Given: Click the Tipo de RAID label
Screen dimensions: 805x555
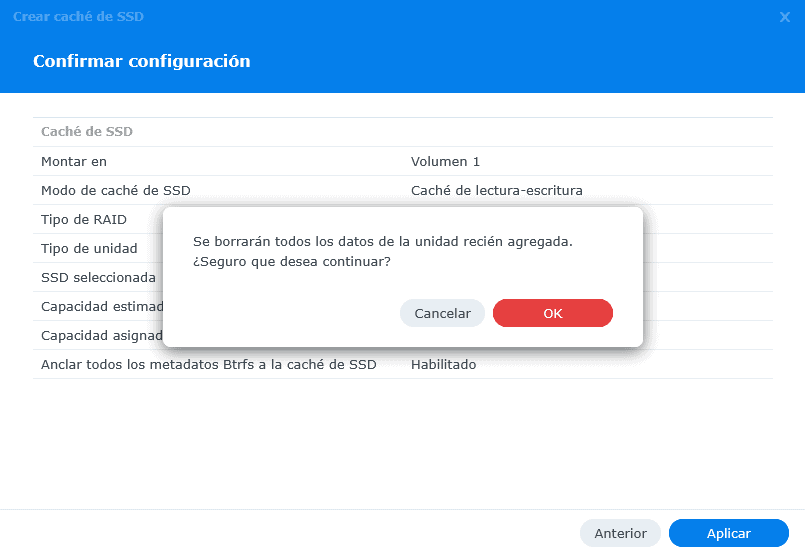Looking at the screenshot, I should (x=83, y=219).
